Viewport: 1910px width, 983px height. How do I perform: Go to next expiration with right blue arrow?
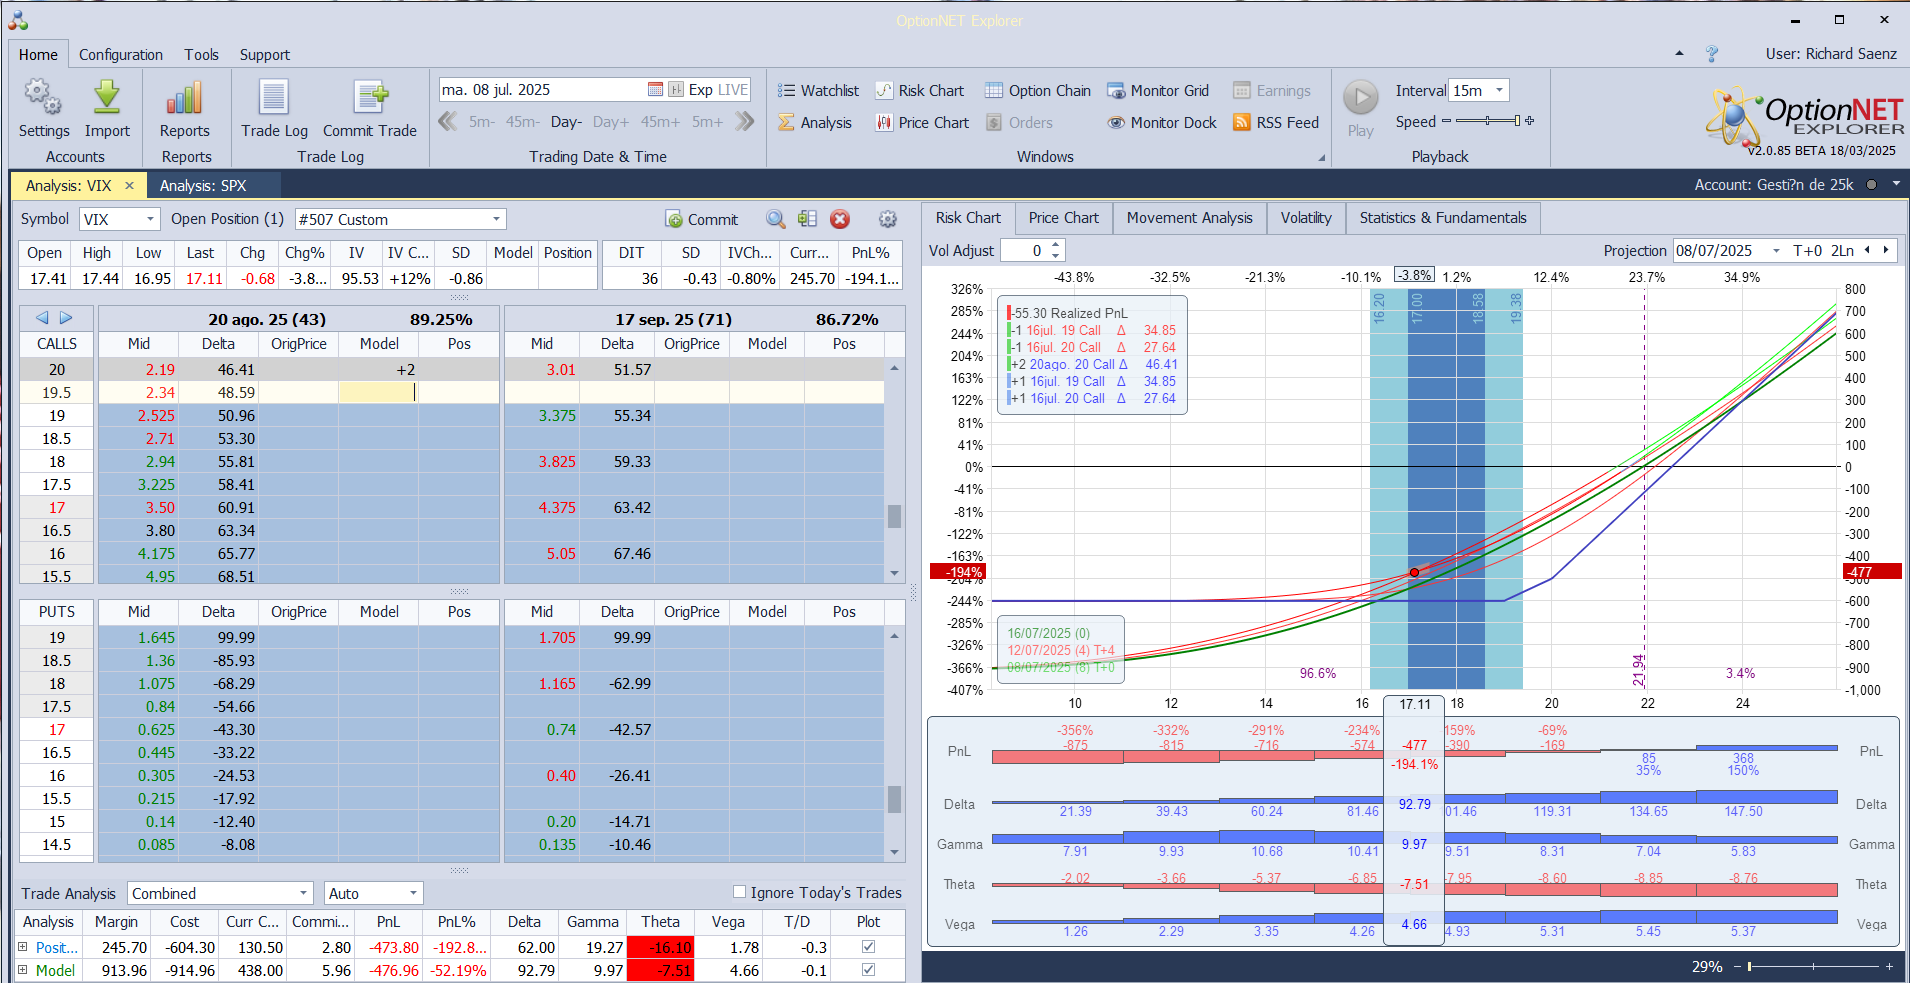66,318
